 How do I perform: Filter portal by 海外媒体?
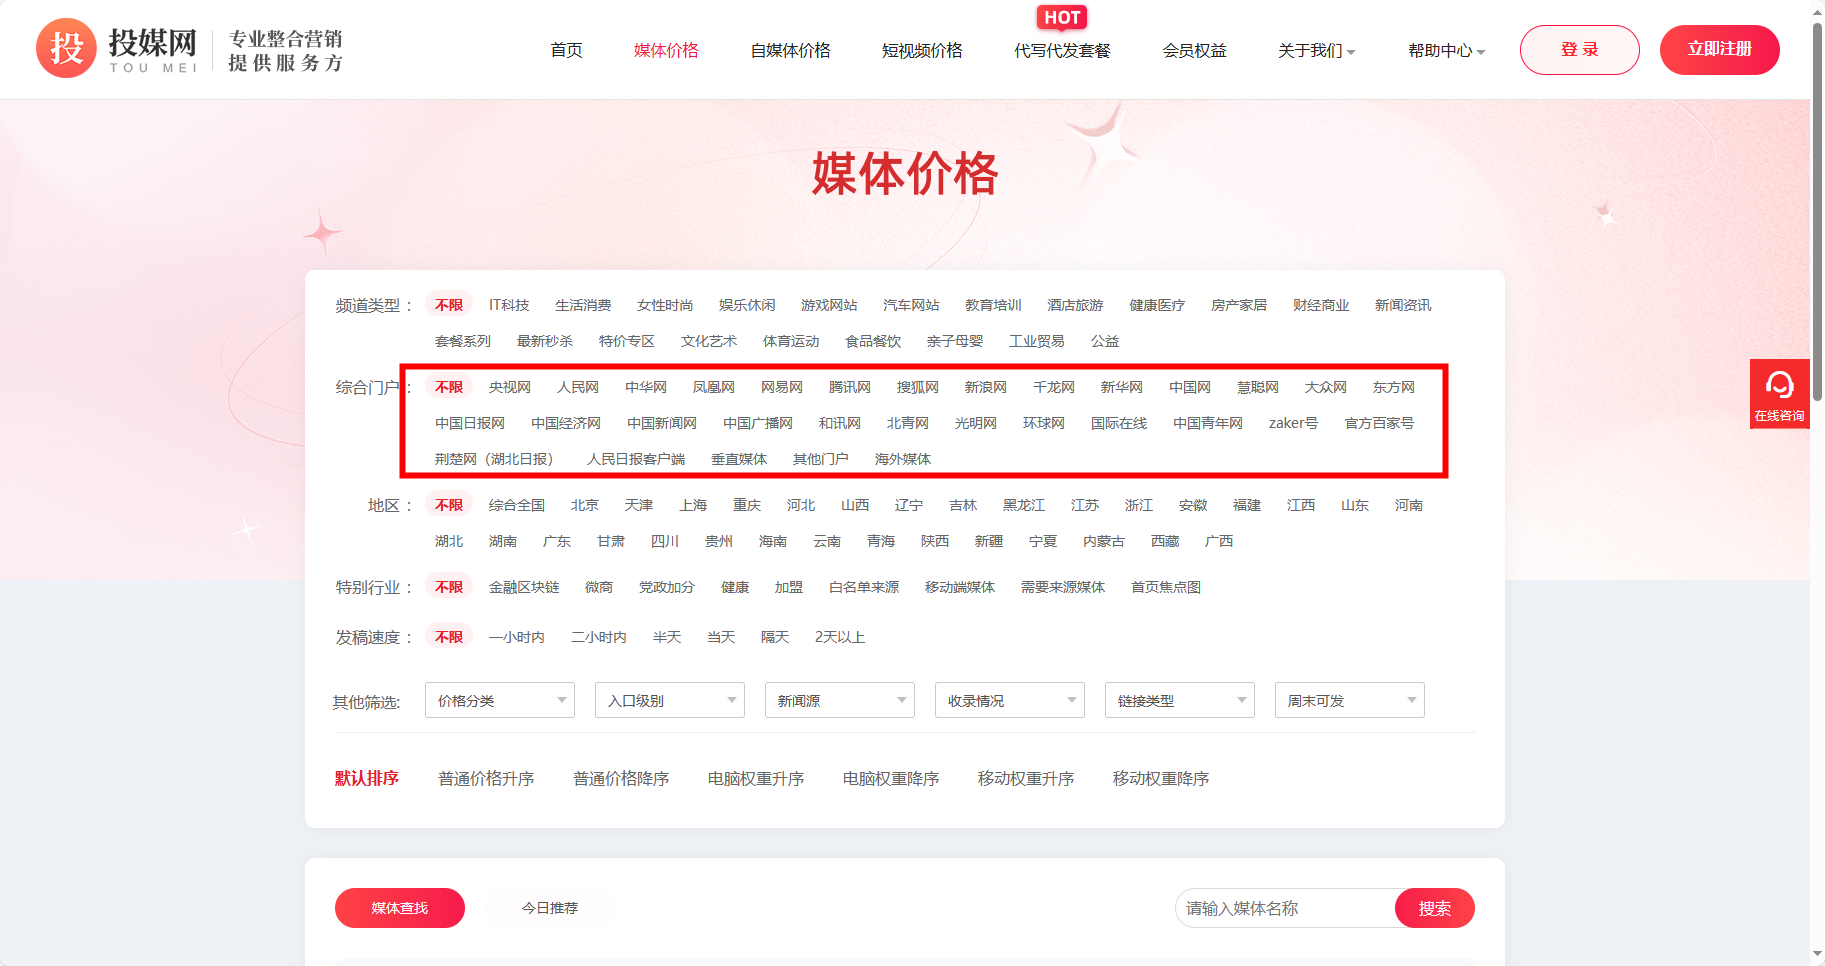[902, 459]
